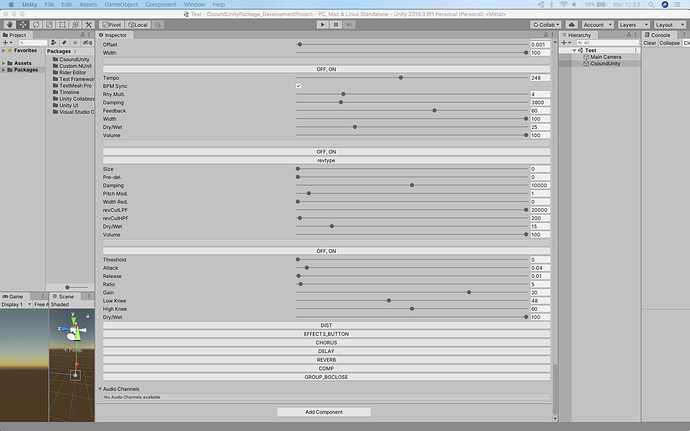Open the Layout dropdown
This screenshot has height=431, width=690.
[x=669, y=25]
